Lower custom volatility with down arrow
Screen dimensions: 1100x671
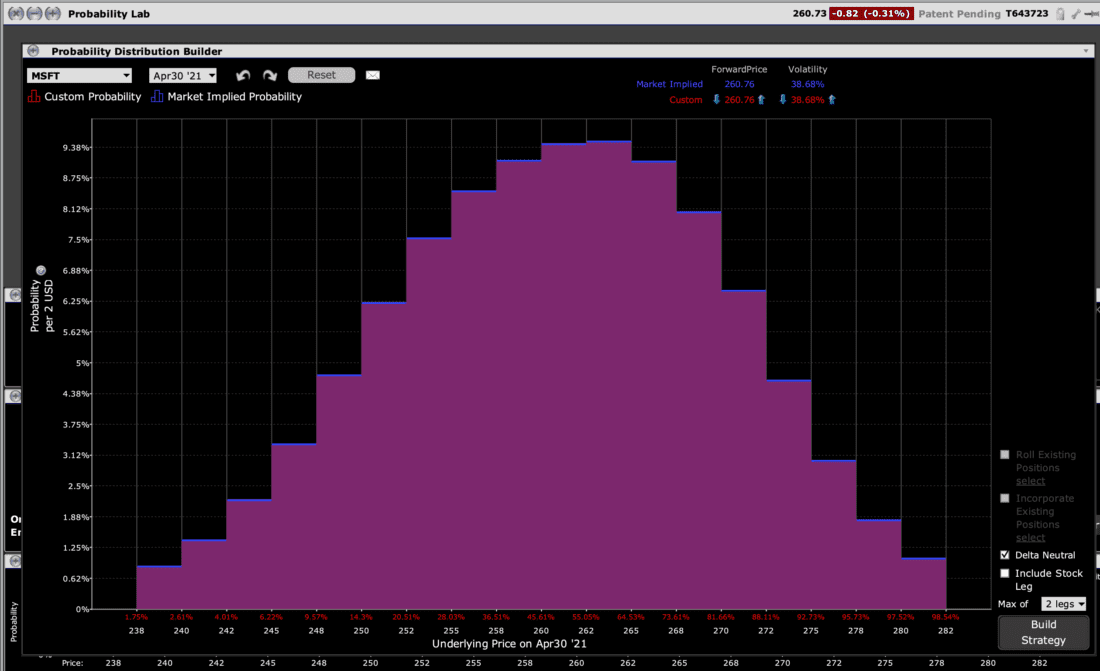tap(783, 100)
